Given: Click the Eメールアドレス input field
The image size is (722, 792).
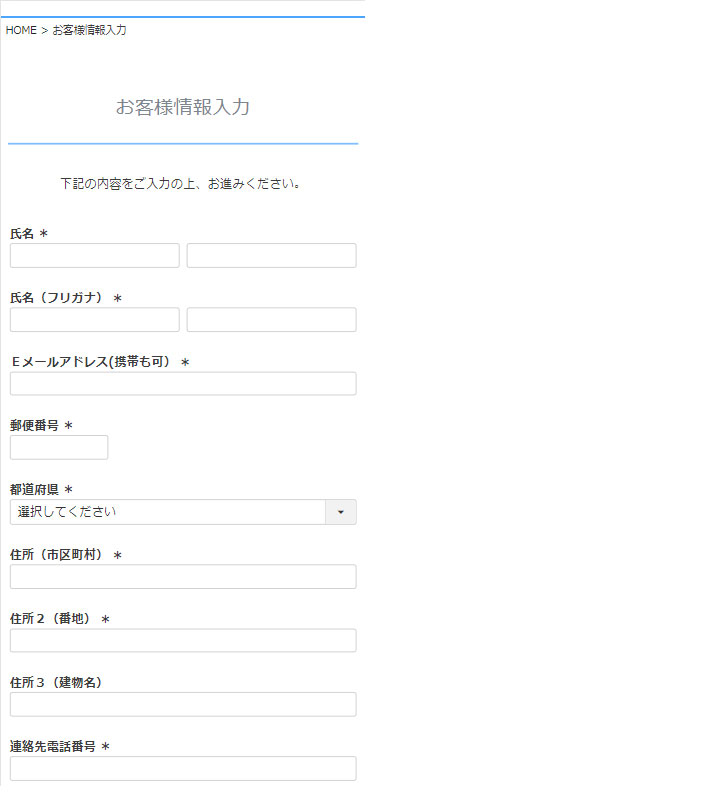Looking at the screenshot, I should [x=183, y=384].
